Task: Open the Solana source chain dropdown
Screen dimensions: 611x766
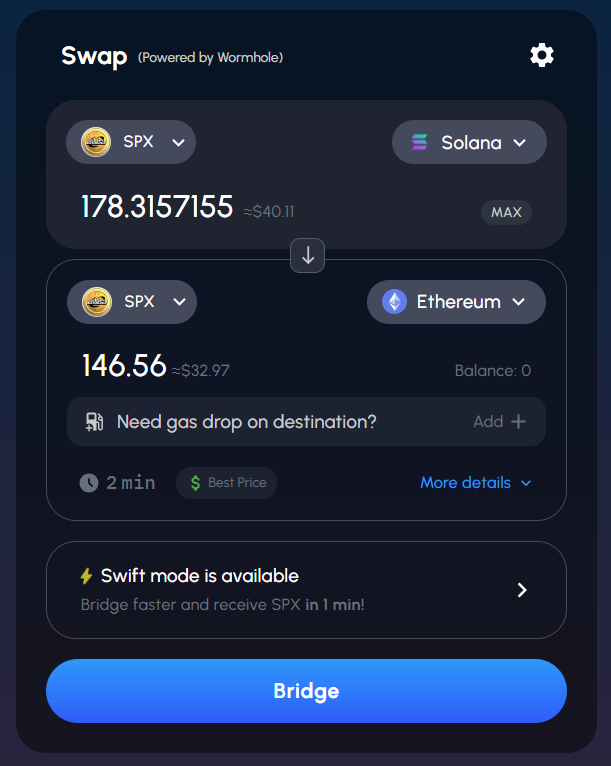Action: pyautogui.click(x=469, y=142)
